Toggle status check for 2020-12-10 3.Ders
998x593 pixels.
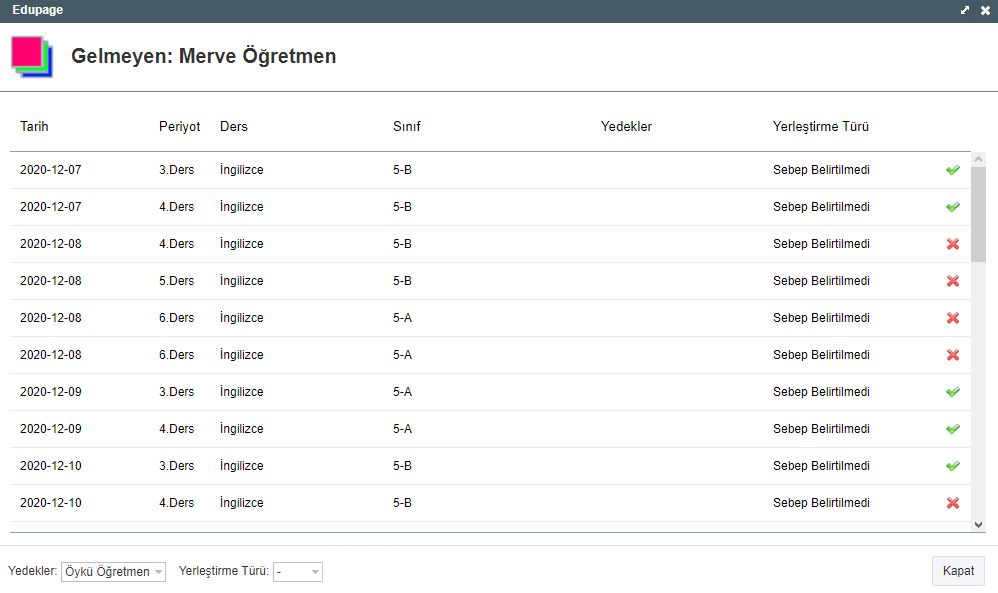(x=952, y=466)
